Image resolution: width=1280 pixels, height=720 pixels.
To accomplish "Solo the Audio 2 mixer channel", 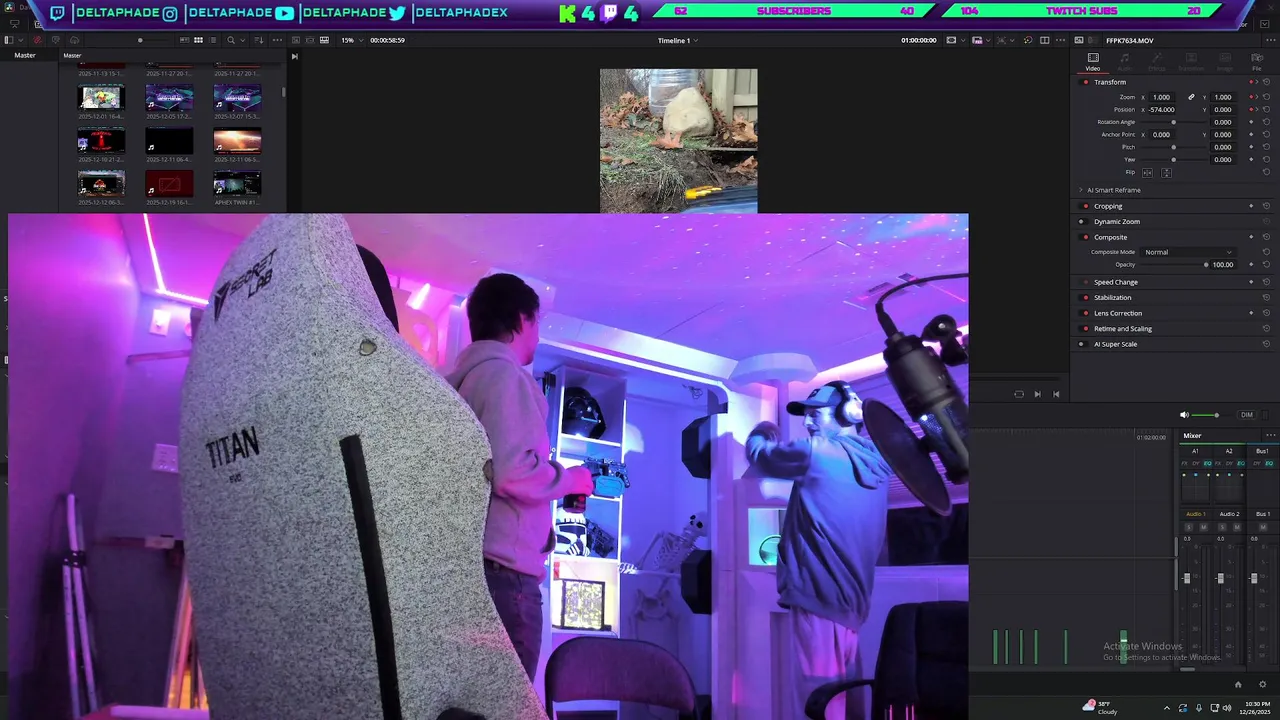I will [x=1222, y=527].
